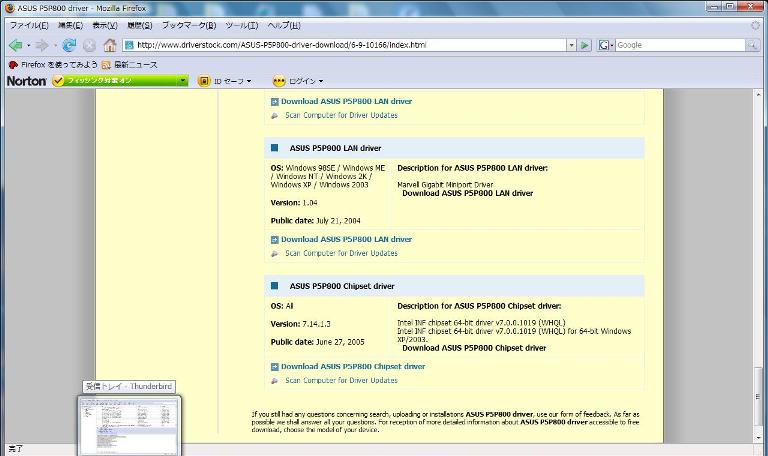Viewport: 768px width, 456px height.
Task: Expand the address bar URL history dropdown
Action: point(571,45)
